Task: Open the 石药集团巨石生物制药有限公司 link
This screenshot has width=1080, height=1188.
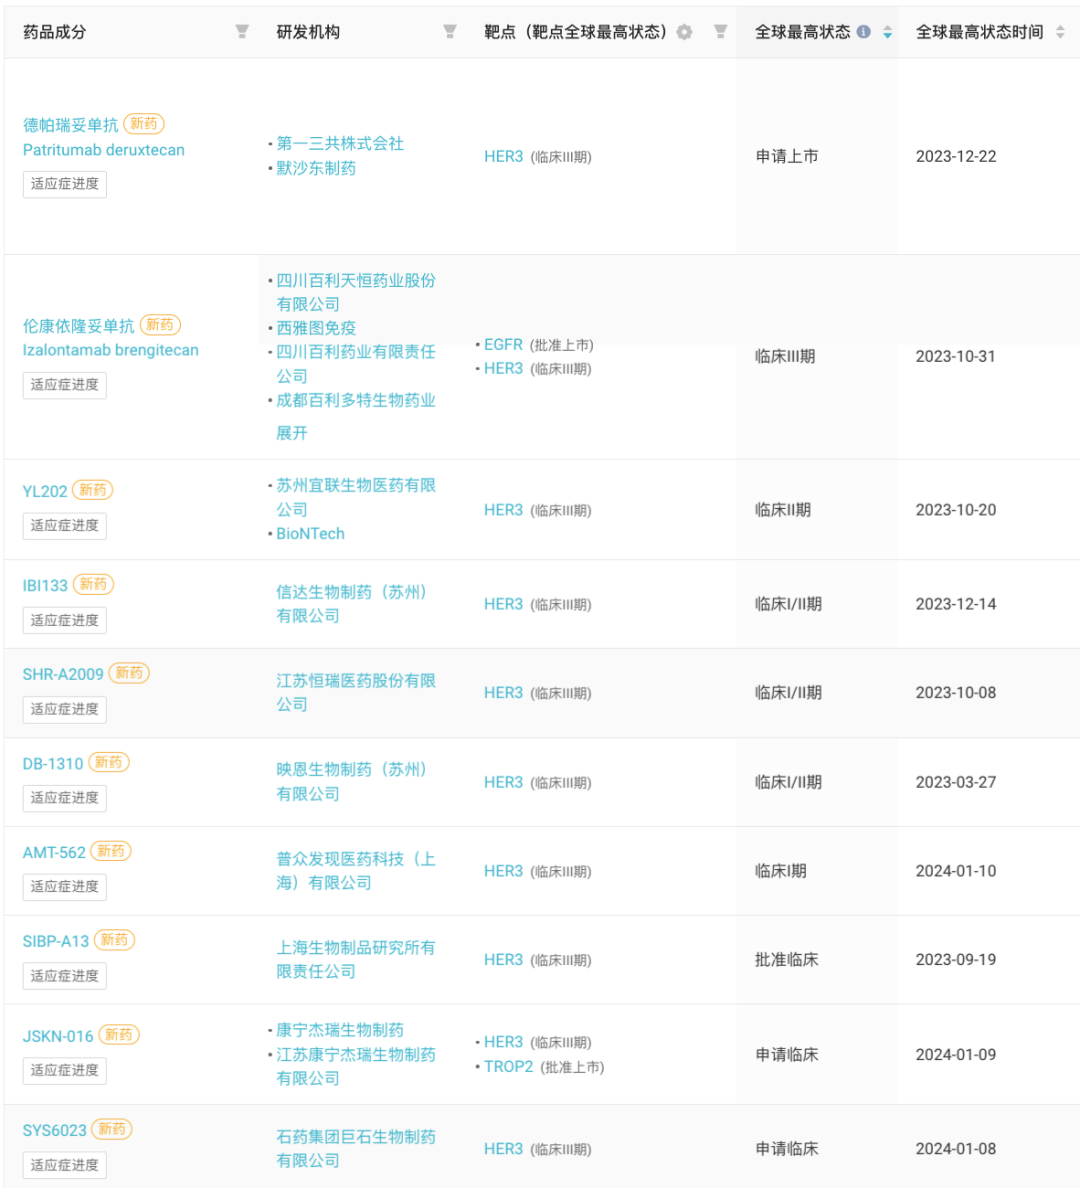Action: coord(355,1149)
